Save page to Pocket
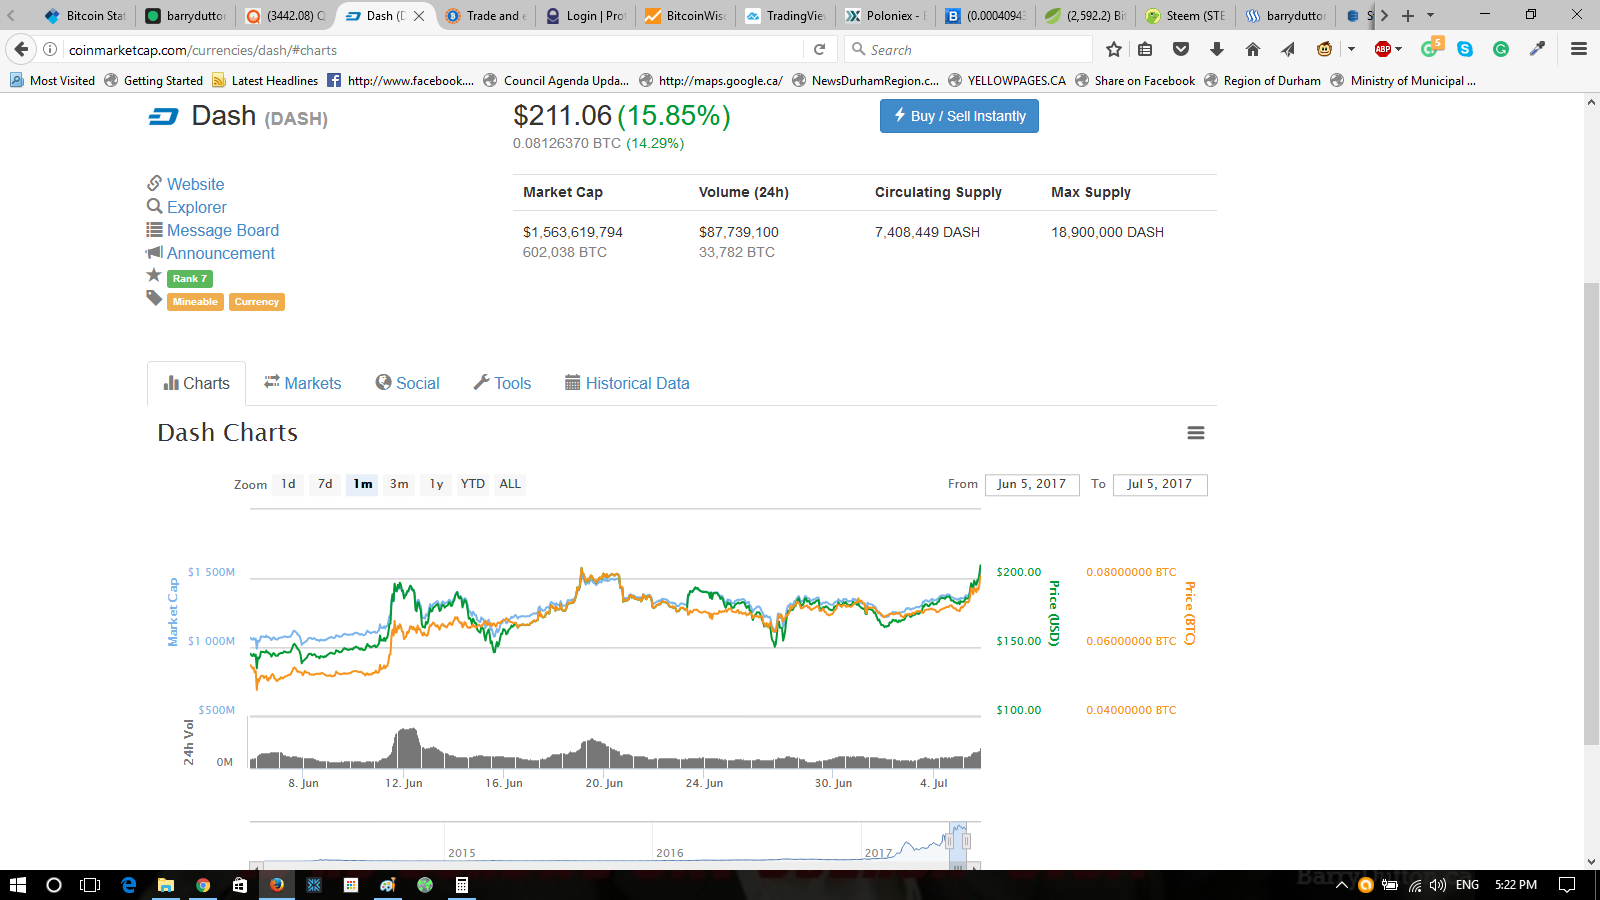Viewport: 1600px width, 900px height. tap(1181, 49)
